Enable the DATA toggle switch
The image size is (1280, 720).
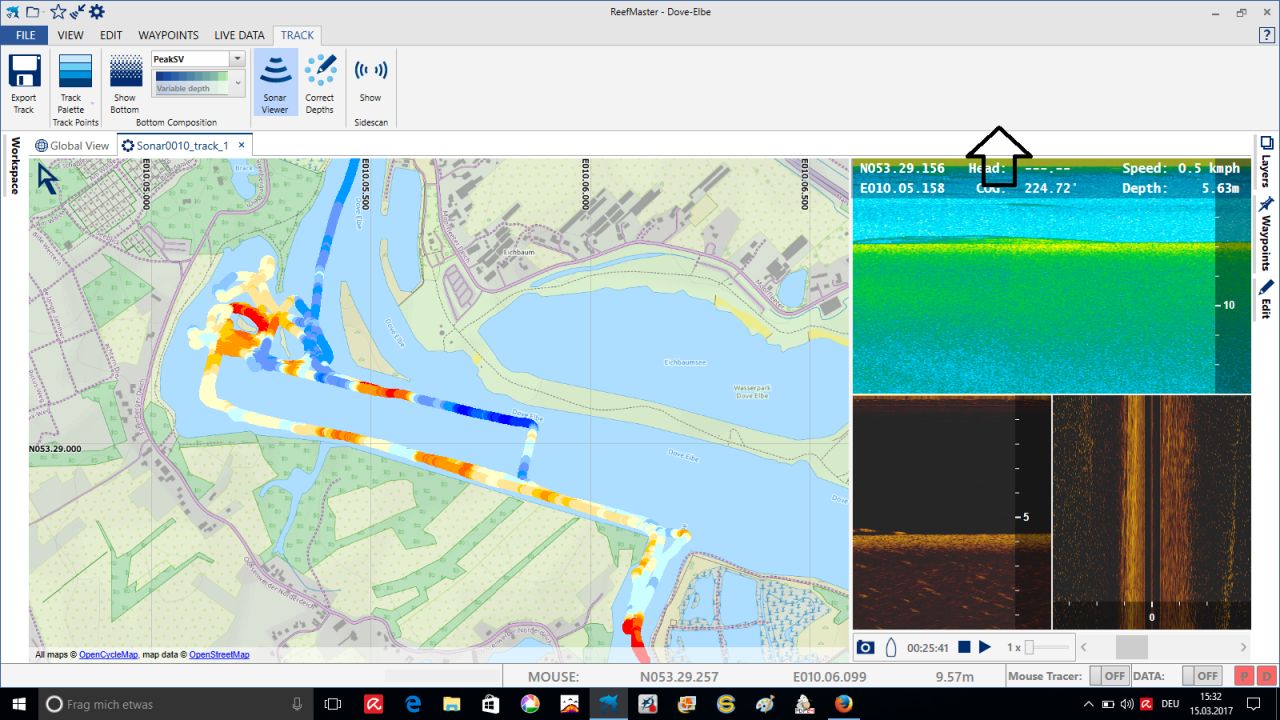tap(1201, 676)
